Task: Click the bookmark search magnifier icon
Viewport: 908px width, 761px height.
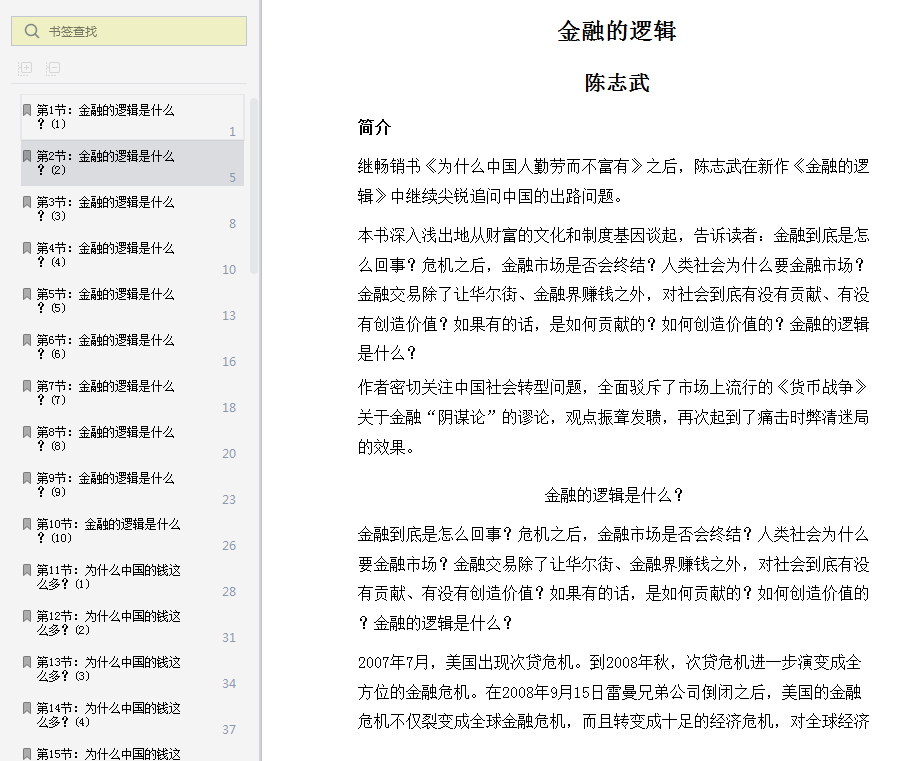Action: coord(32,31)
